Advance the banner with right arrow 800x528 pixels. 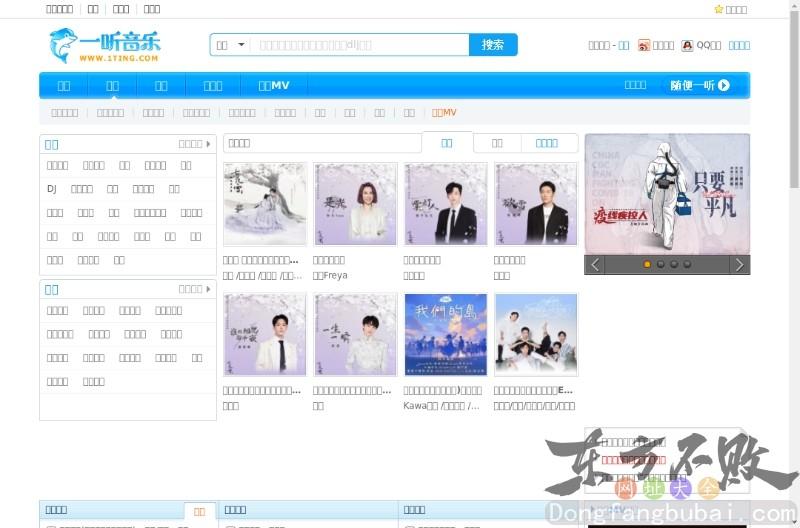(740, 265)
